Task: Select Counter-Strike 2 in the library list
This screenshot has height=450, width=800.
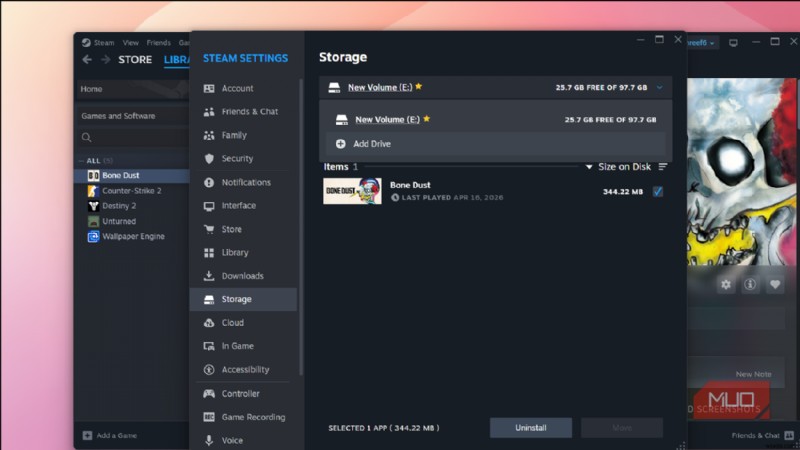Action: click(x=133, y=191)
